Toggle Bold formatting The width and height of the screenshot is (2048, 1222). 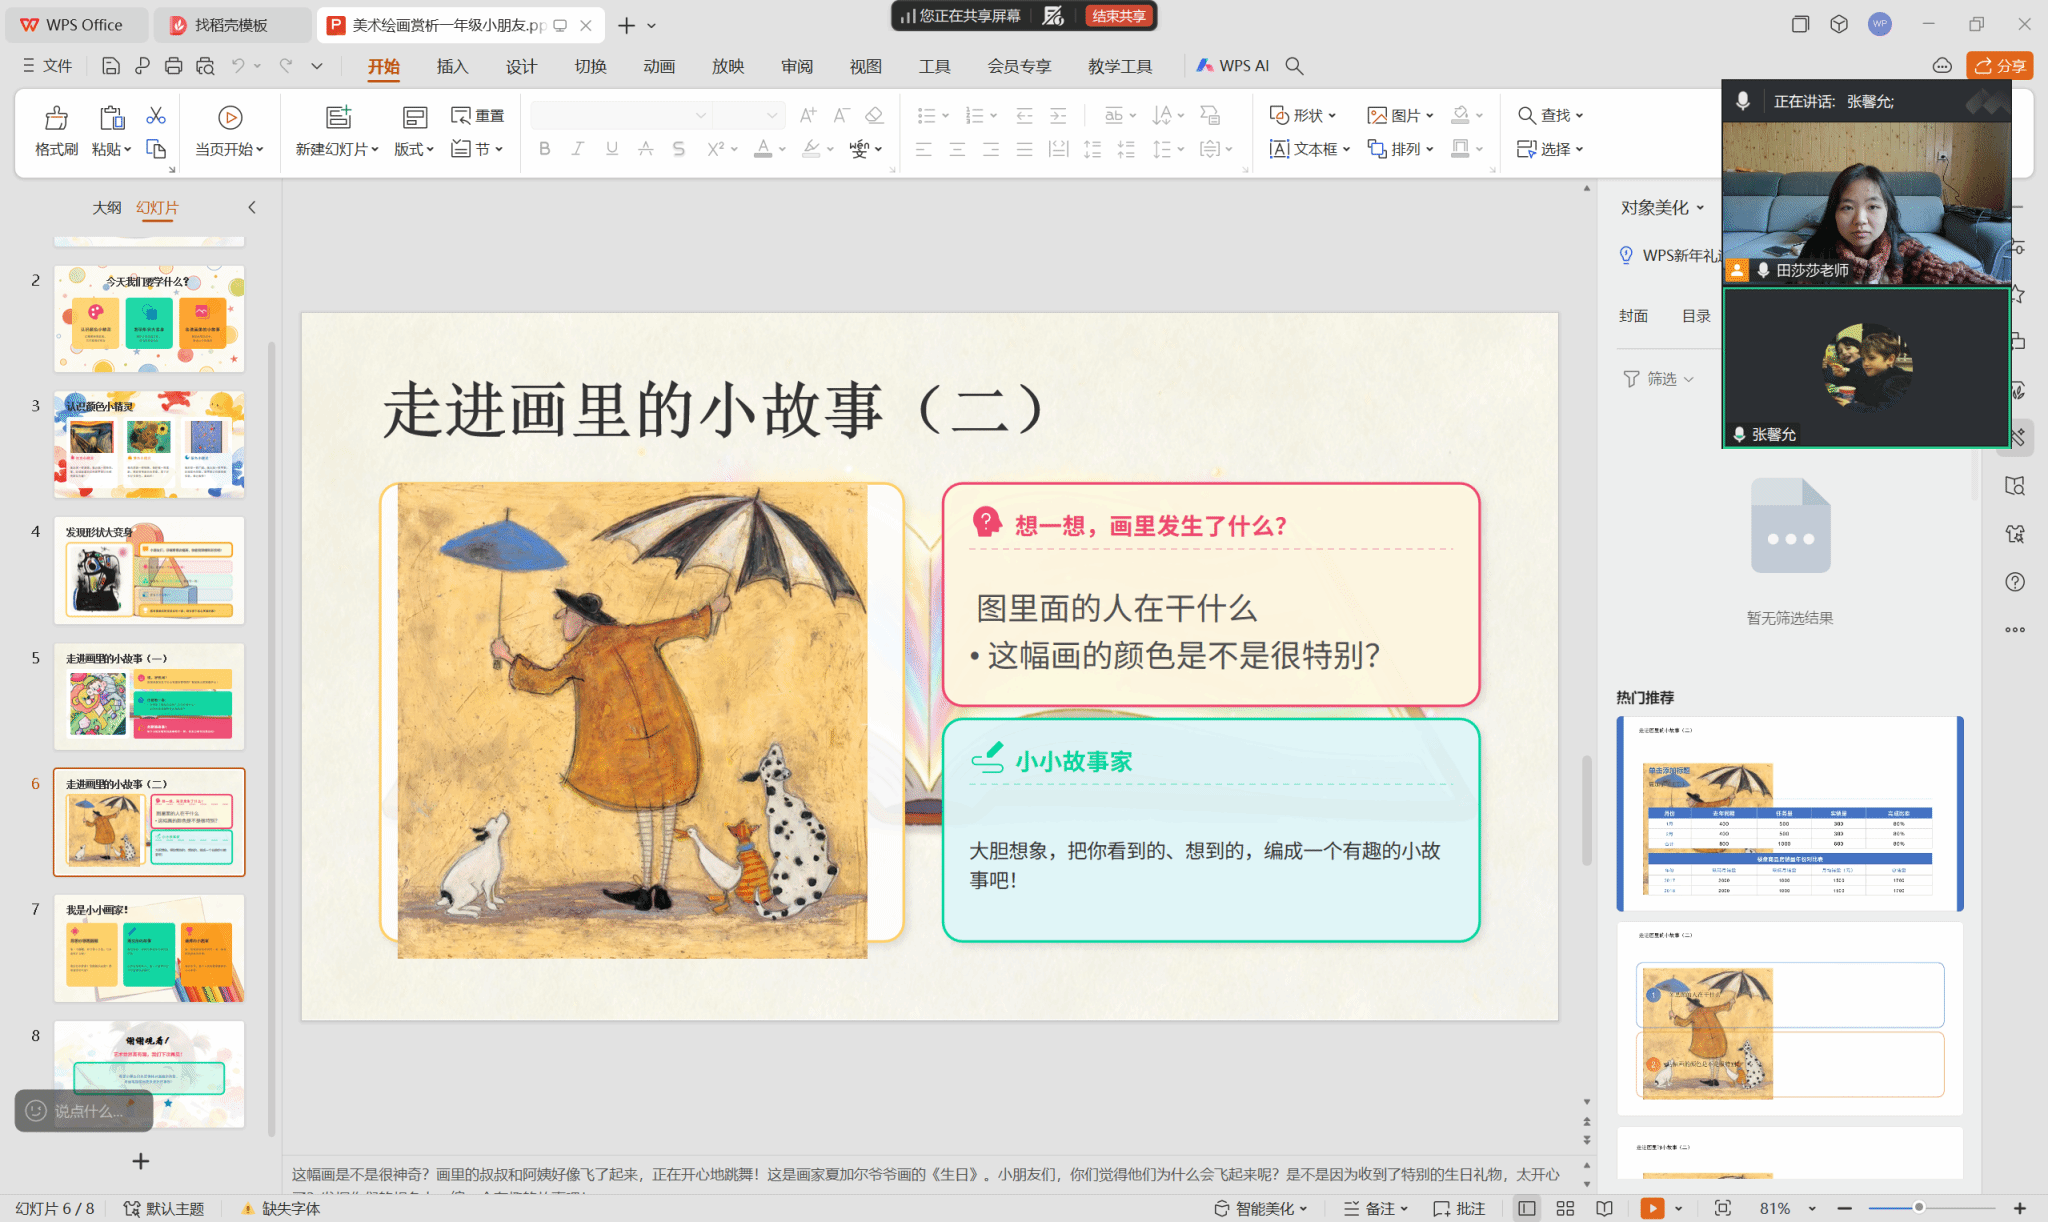(x=544, y=149)
